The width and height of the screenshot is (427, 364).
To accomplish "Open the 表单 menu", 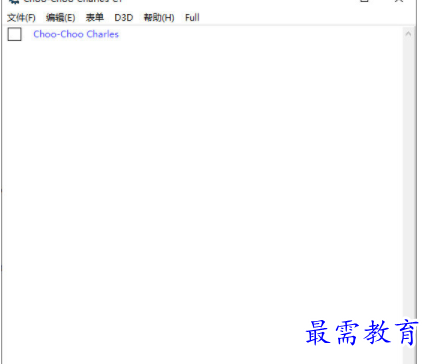I will pos(95,18).
